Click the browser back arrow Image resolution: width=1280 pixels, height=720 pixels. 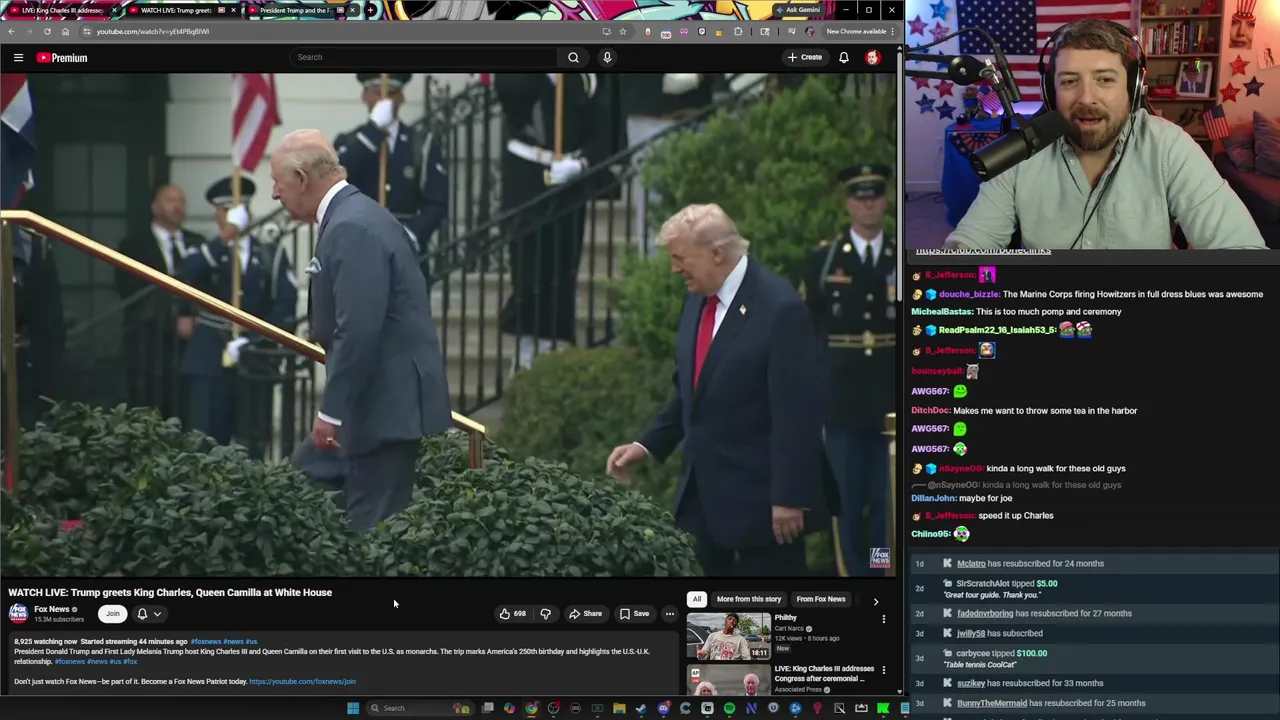[x=11, y=31]
